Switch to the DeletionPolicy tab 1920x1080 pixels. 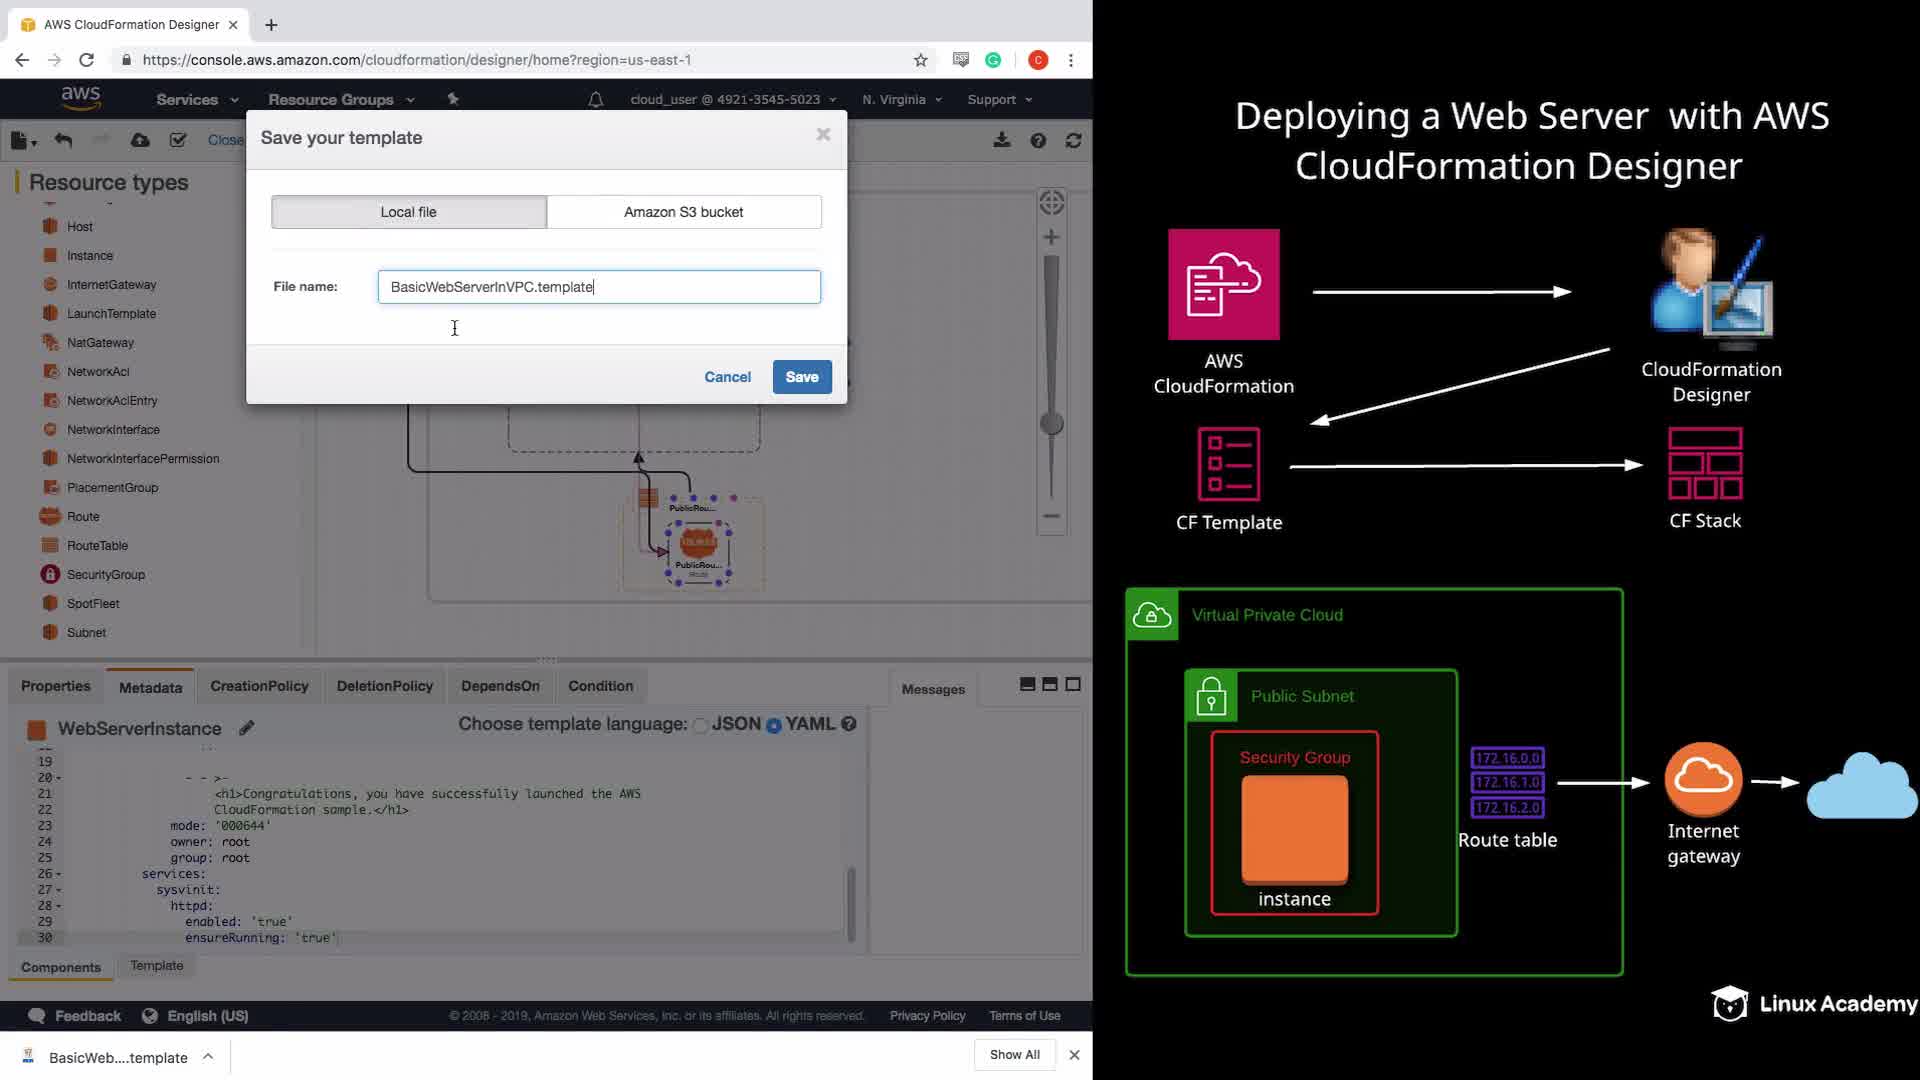384,686
